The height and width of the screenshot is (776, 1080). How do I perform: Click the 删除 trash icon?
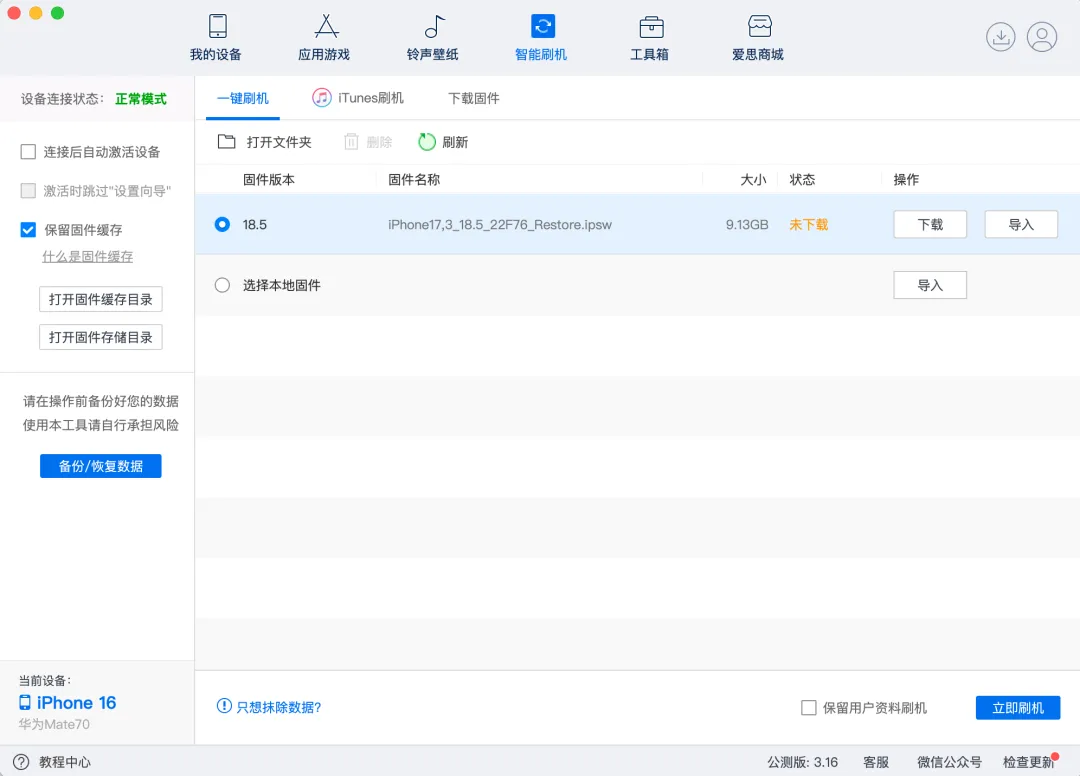point(351,142)
